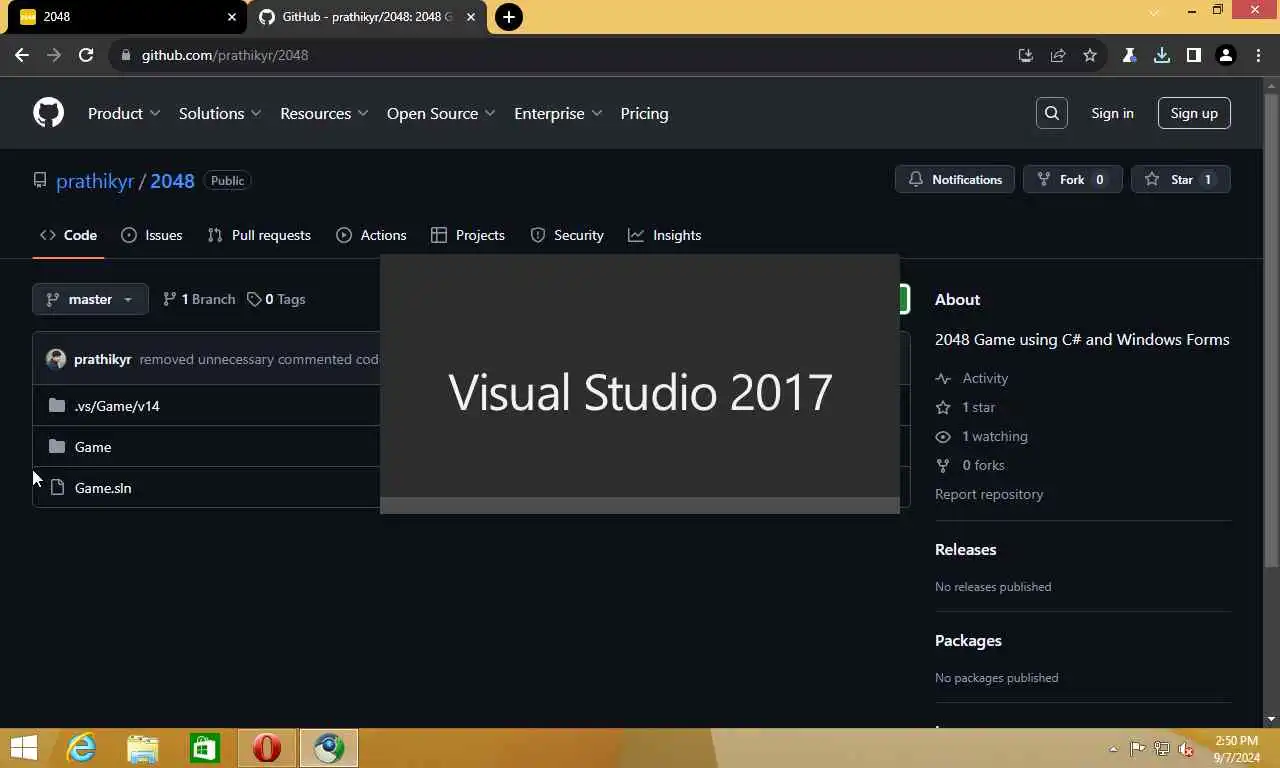The width and height of the screenshot is (1280, 768).
Task: Open the Game folder
Action: [x=93, y=447]
